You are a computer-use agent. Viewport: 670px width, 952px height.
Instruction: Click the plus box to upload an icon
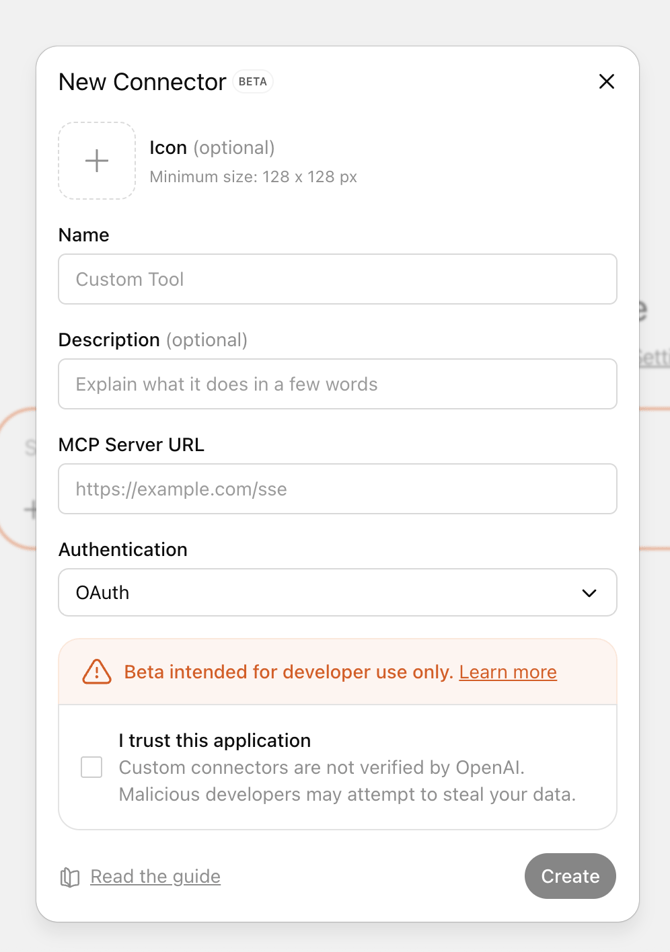pos(97,161)
